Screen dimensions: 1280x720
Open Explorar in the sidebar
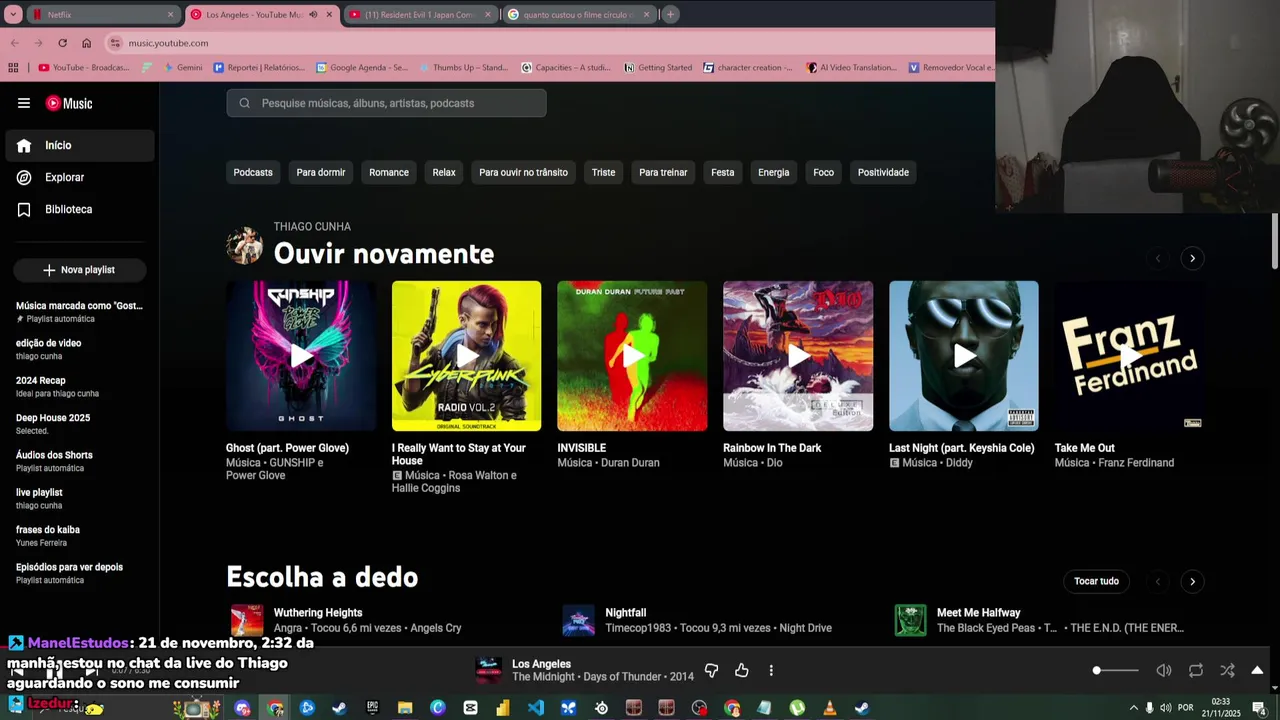pyautogui.click(x=80, y=177)
